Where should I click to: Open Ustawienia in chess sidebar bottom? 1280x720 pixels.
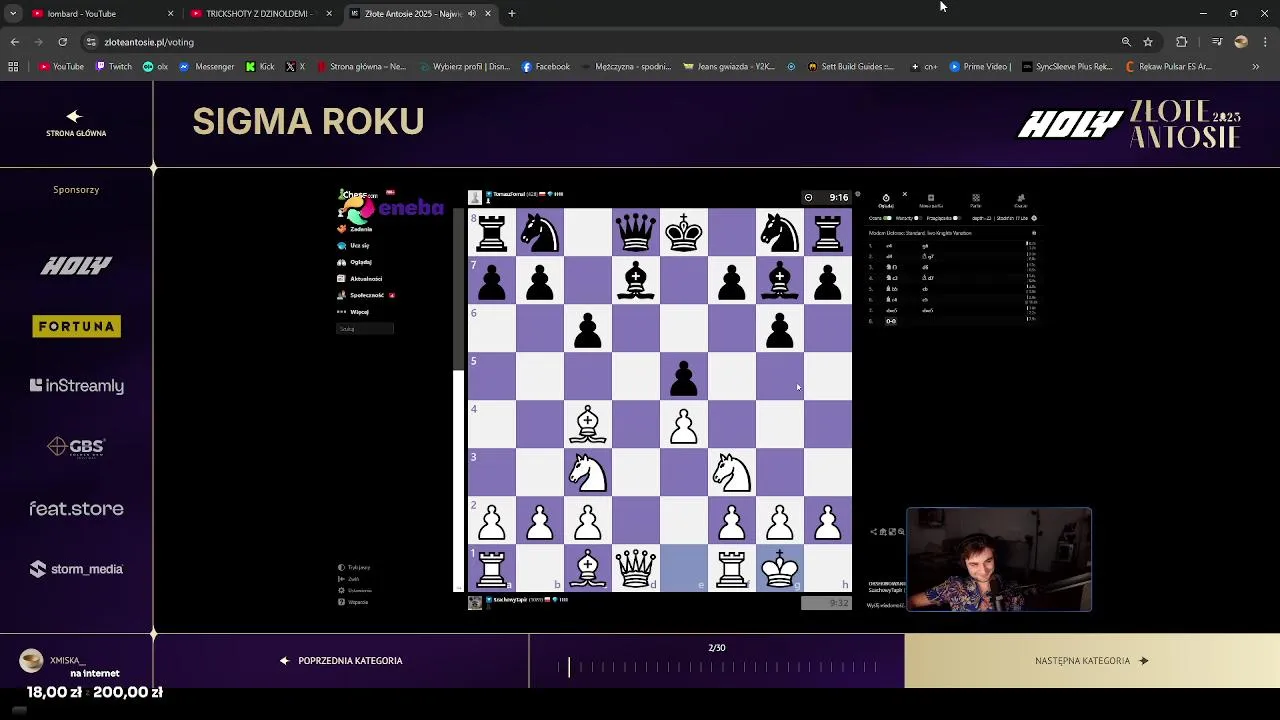(x=355, y=590)
